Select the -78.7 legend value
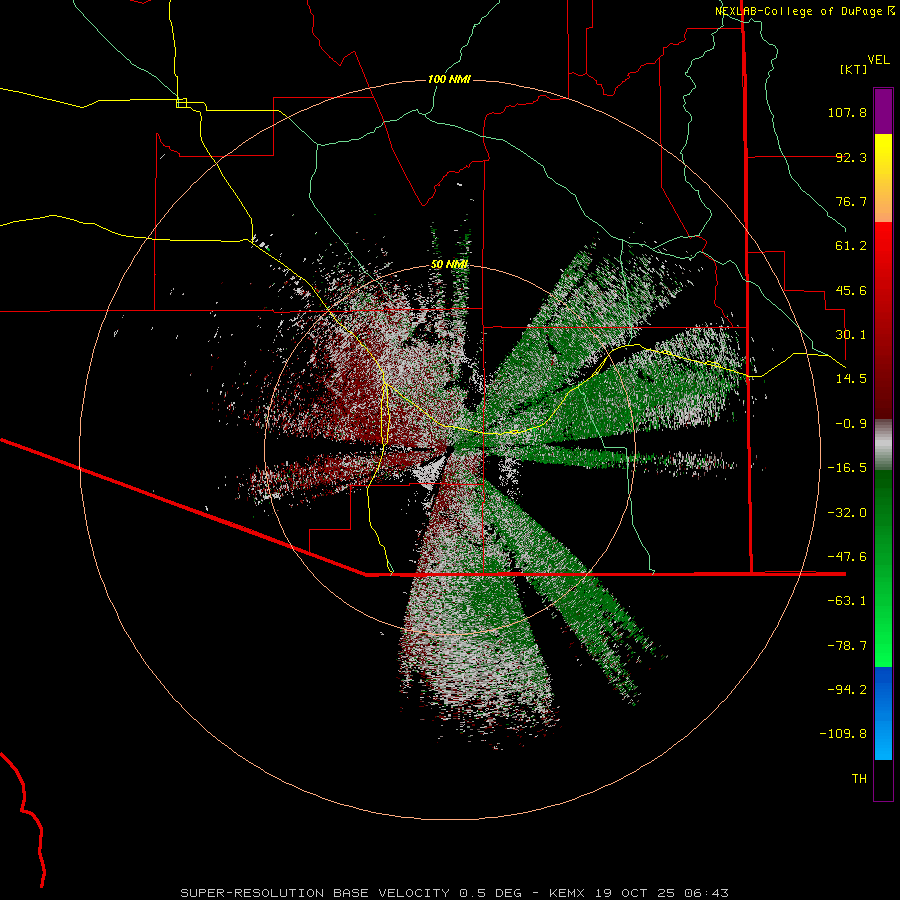 [847, 646]
